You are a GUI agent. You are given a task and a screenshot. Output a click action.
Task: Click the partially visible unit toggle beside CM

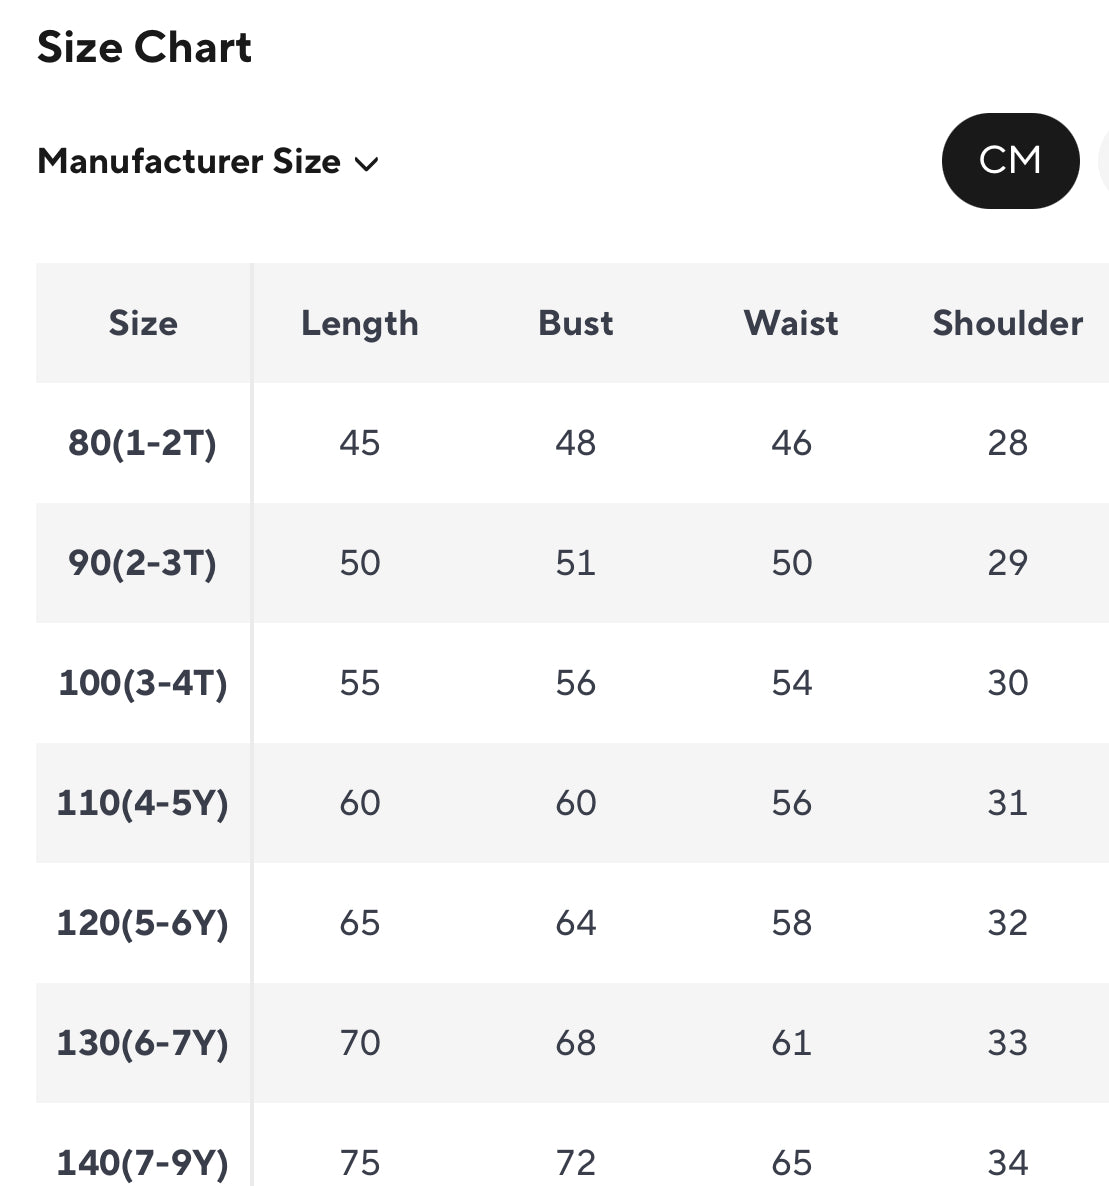(1103, 160)
